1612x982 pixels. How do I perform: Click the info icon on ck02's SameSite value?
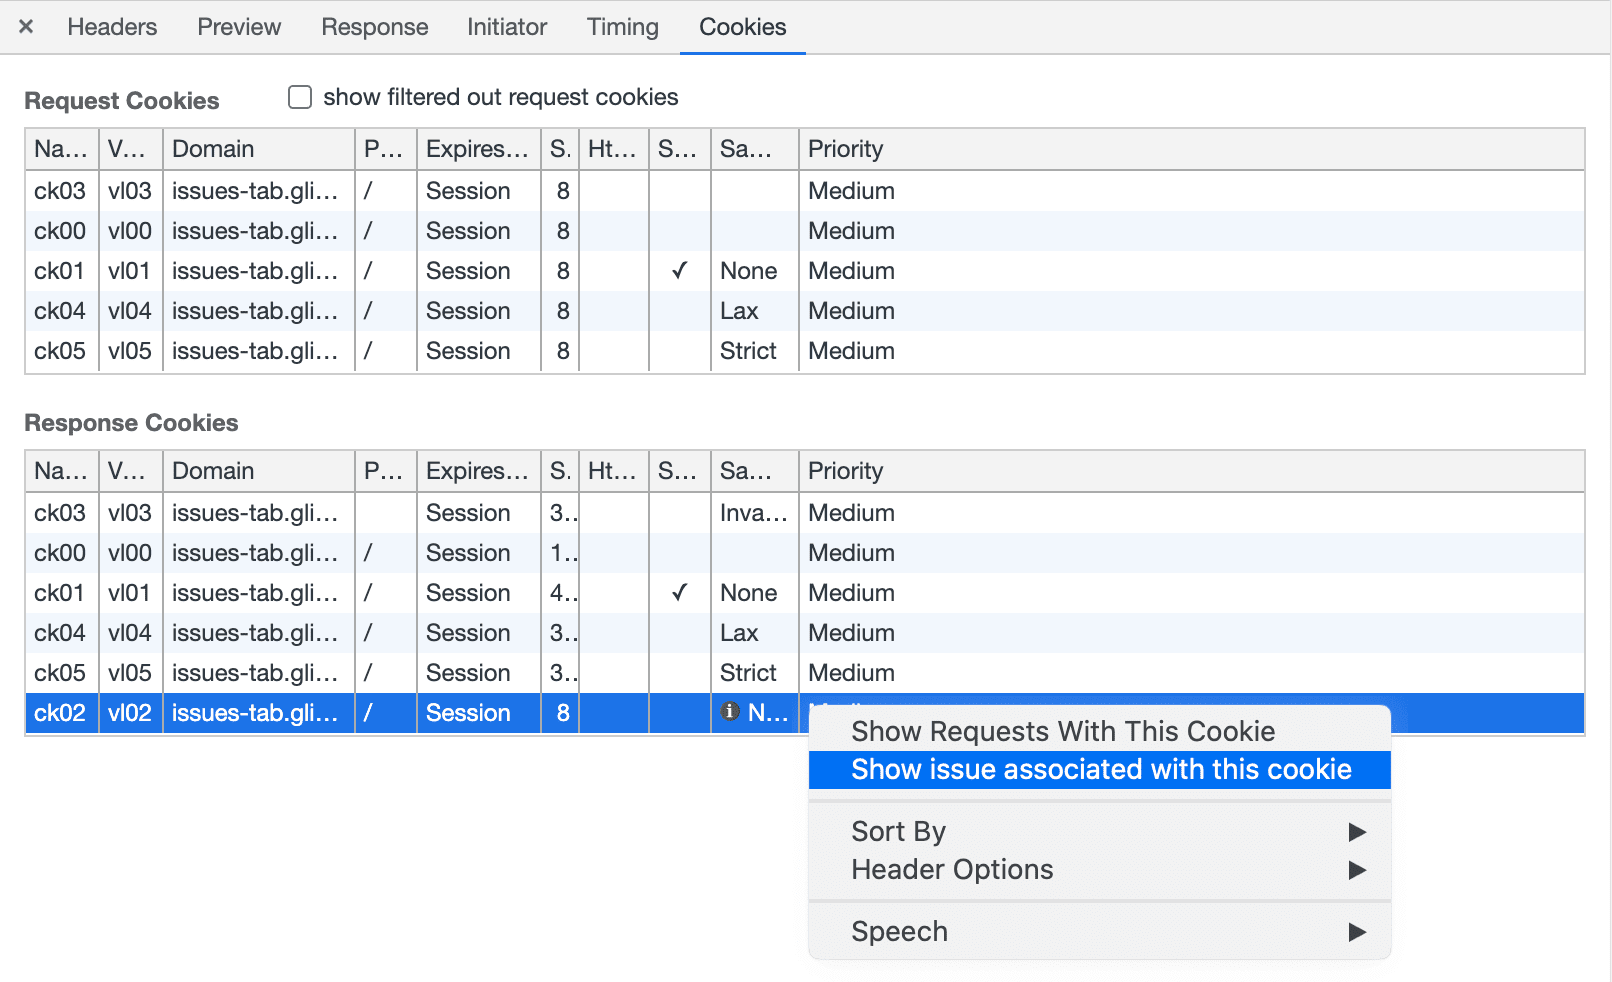[x=729, y=713]
